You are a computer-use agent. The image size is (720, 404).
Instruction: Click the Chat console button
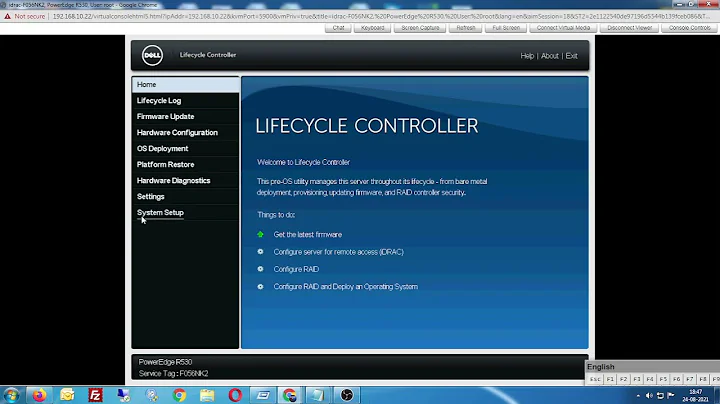click(x=338, y=28)
